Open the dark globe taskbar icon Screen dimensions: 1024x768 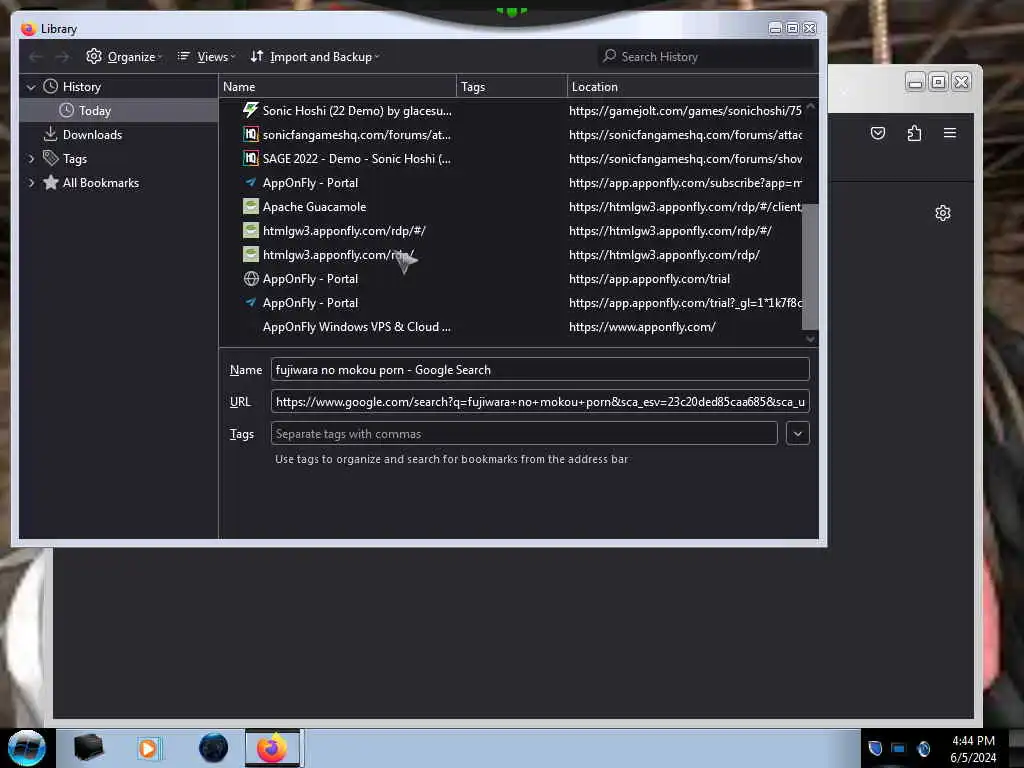[214, 748]
